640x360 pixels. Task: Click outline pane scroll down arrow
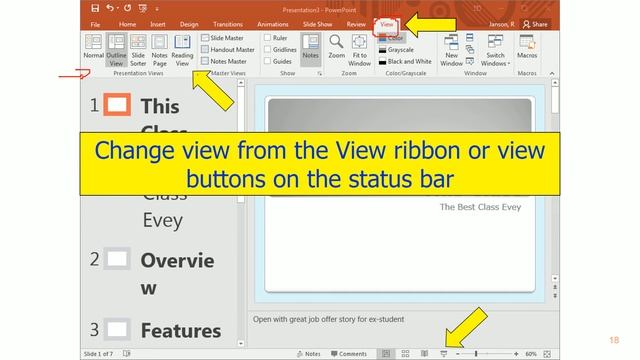click(241, 343)
